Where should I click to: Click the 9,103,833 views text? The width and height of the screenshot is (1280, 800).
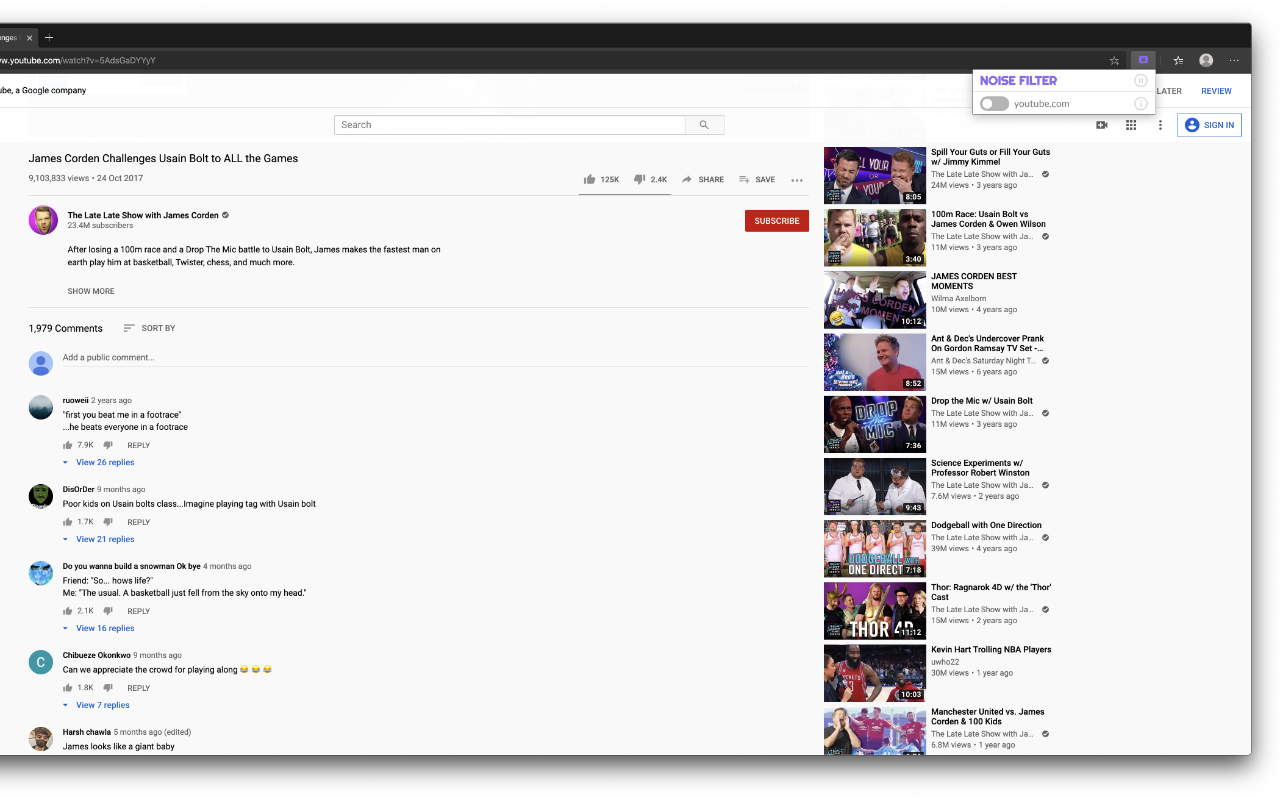(58, 178)
